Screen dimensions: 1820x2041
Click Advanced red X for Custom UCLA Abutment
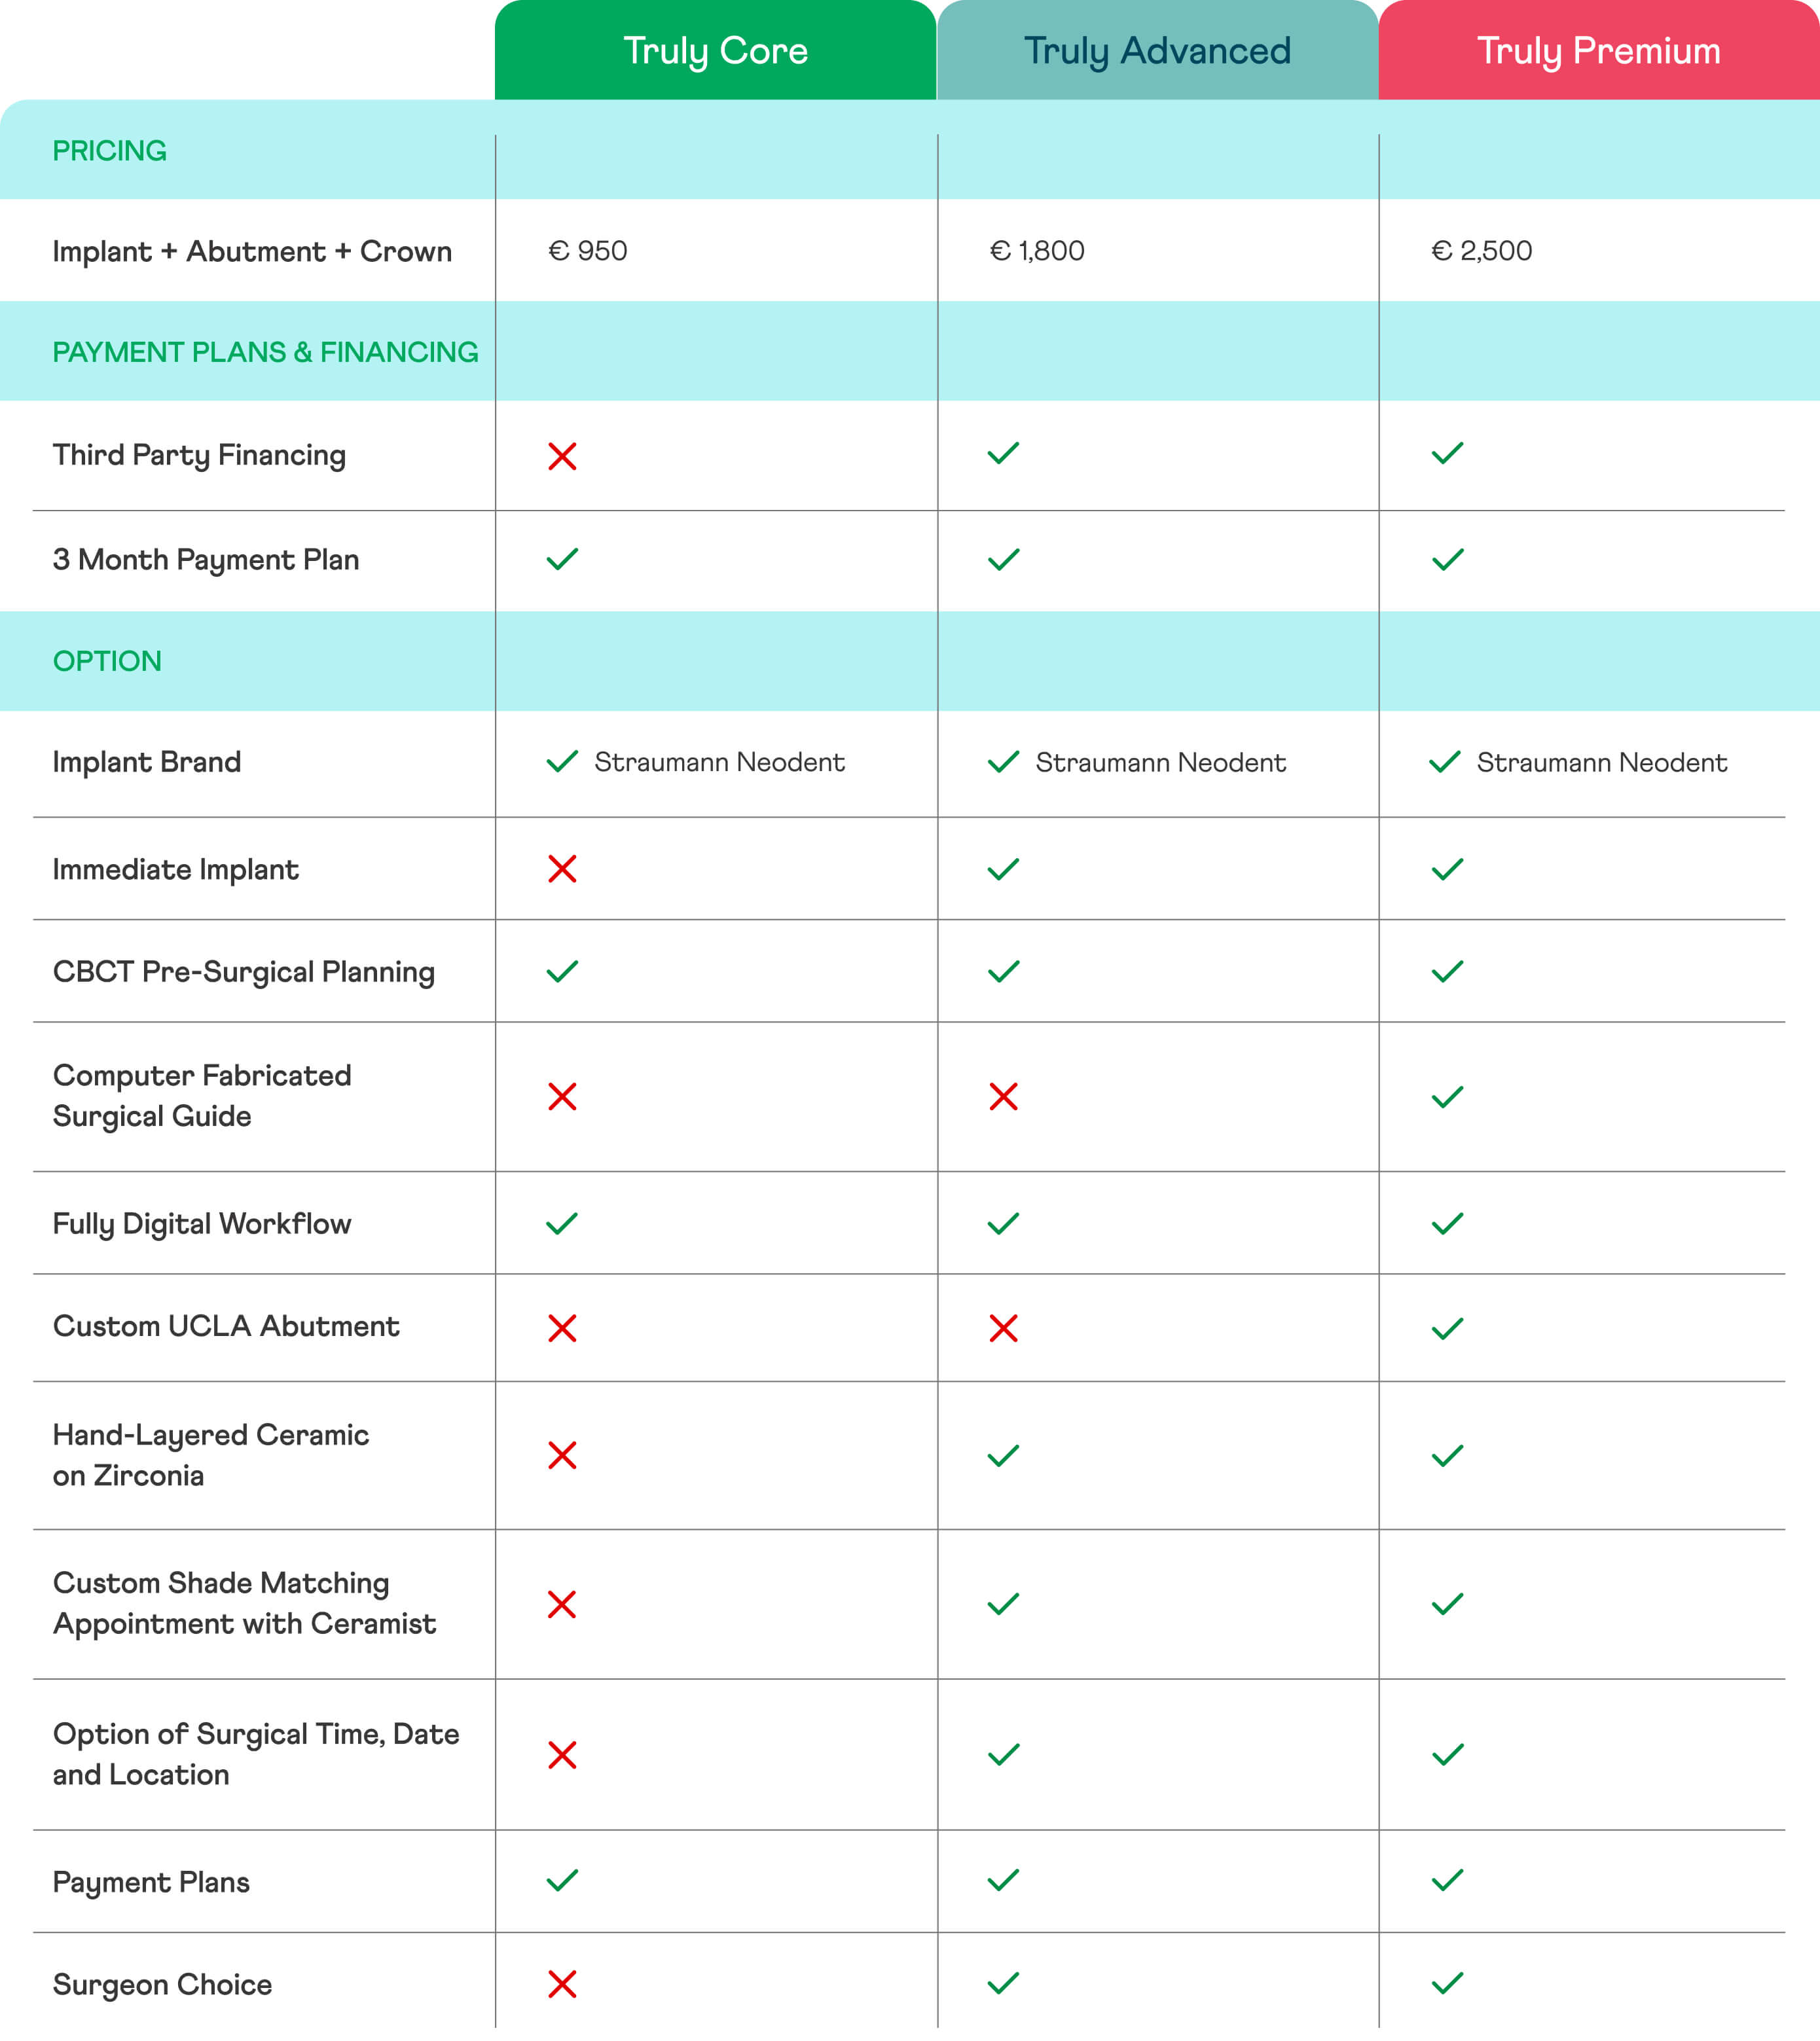[x=1003, y=1329]
